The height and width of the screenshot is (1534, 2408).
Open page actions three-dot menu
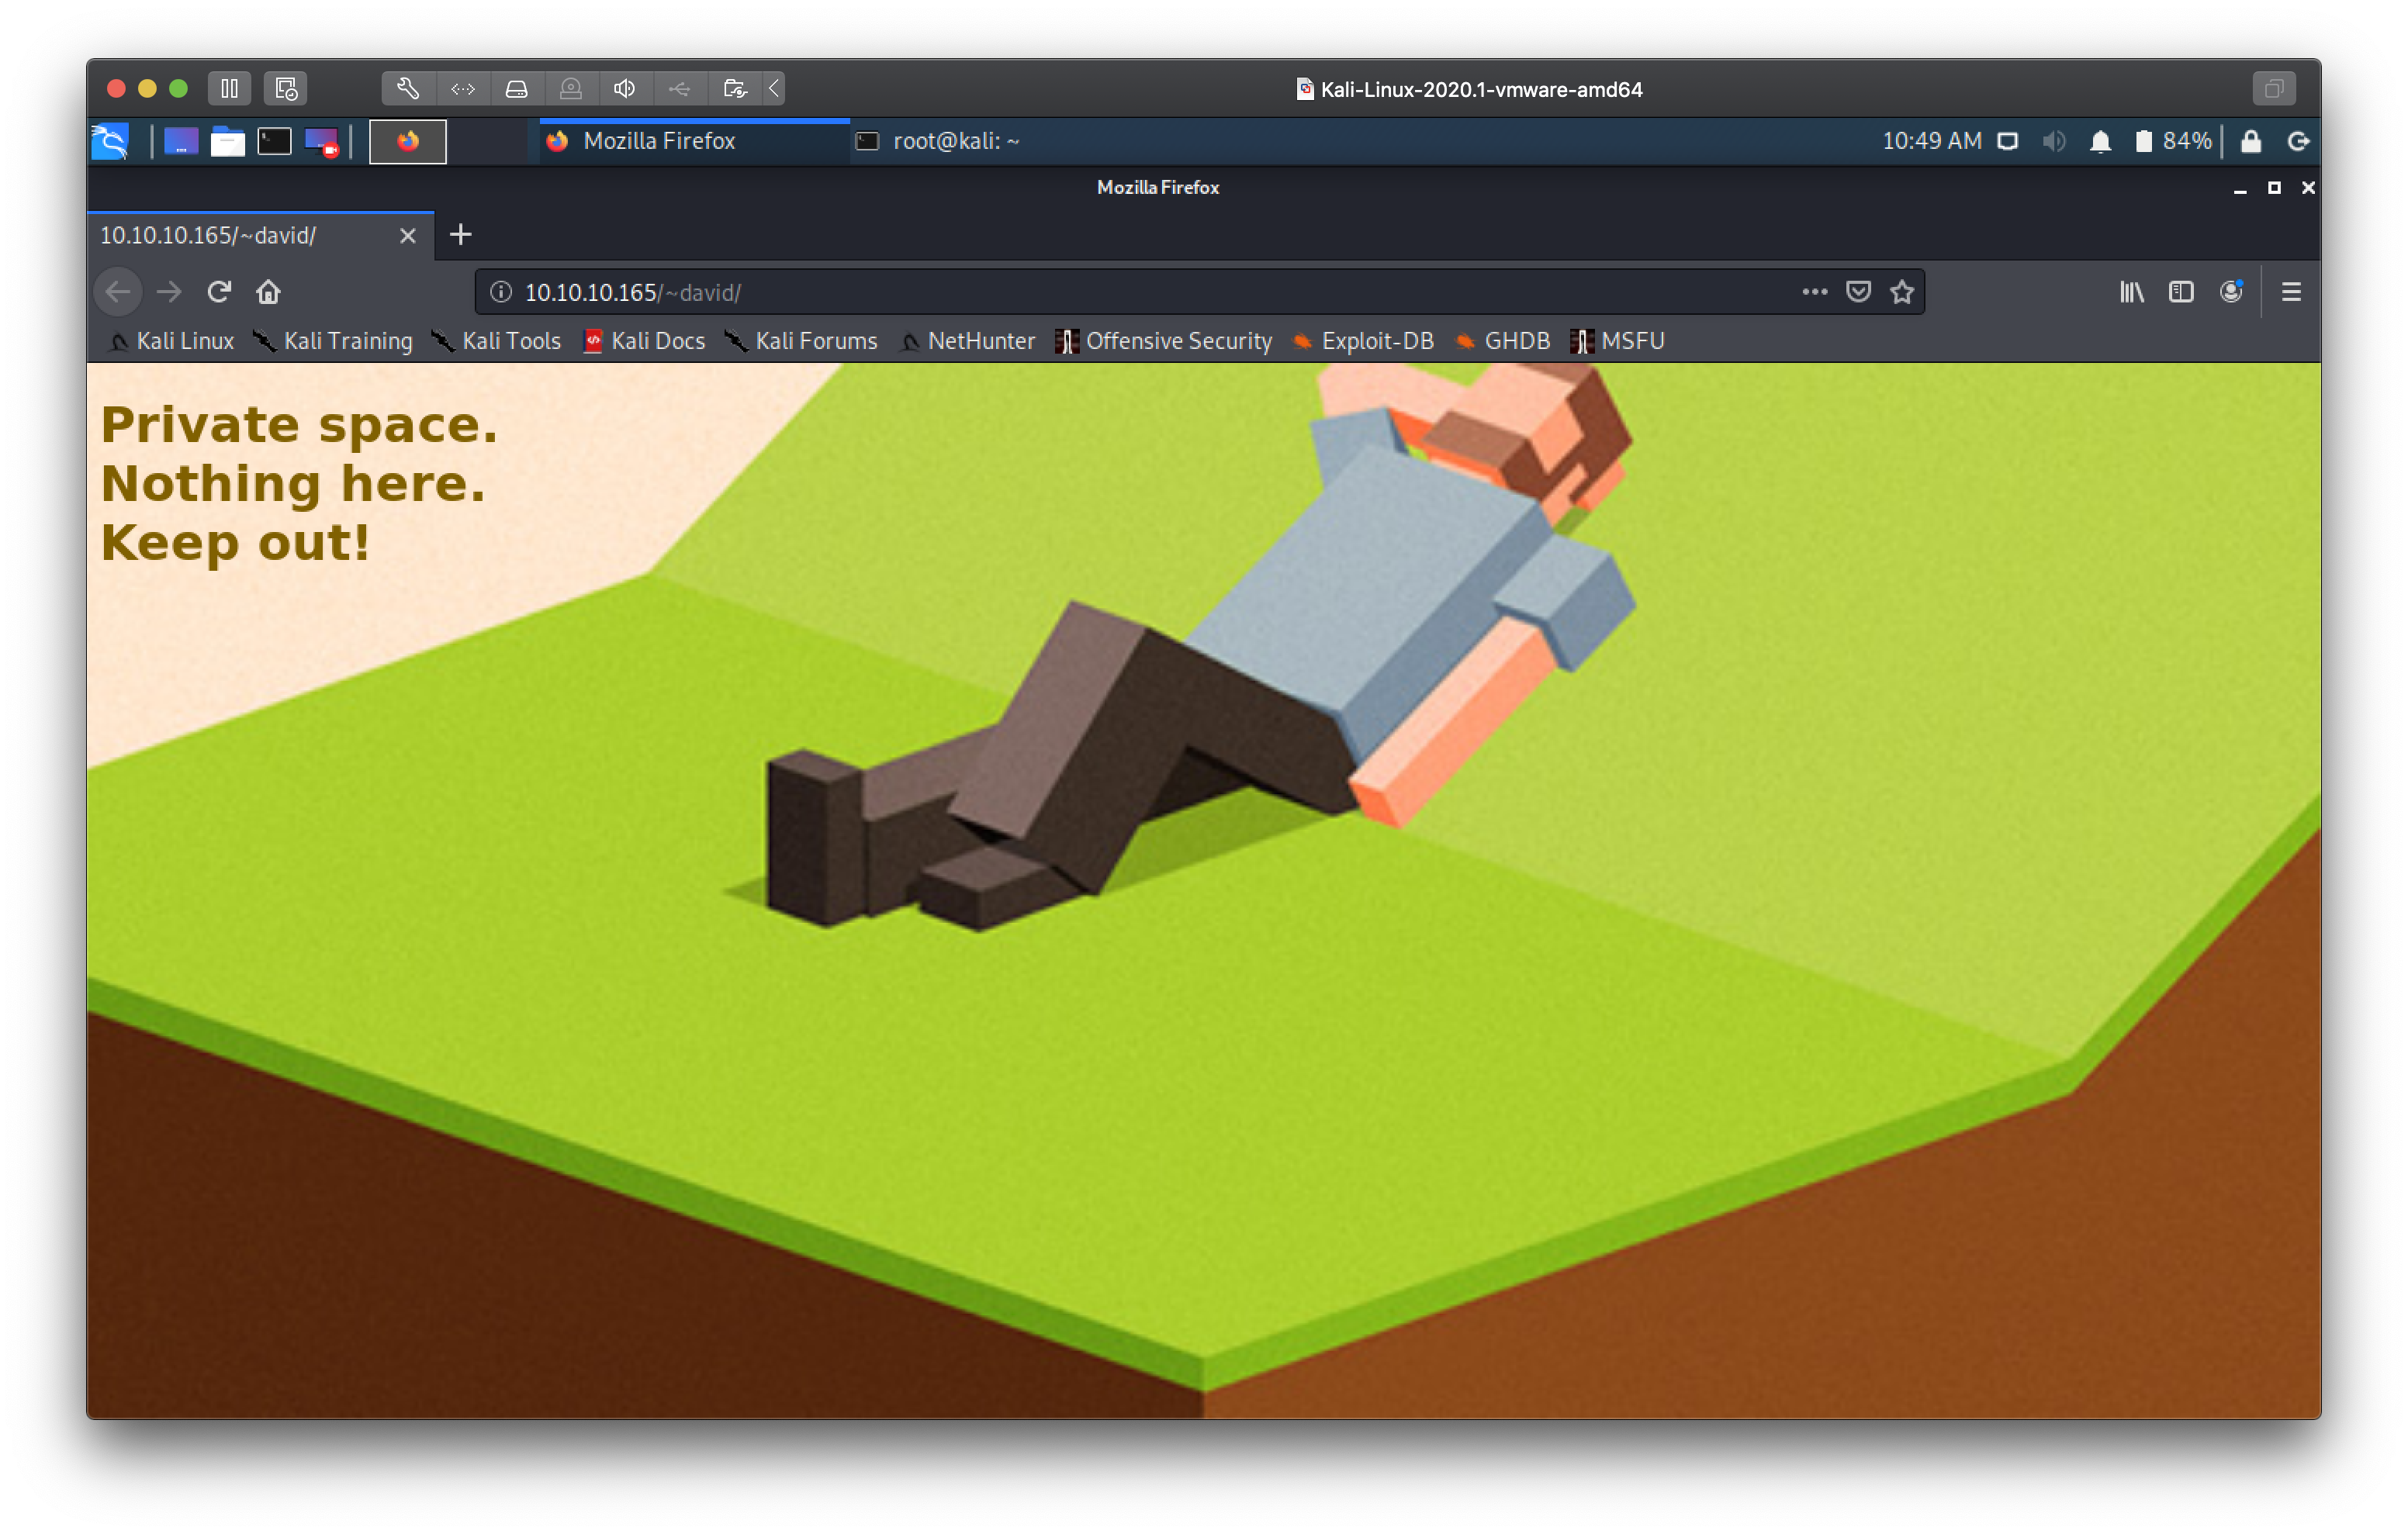point(1814,292)
